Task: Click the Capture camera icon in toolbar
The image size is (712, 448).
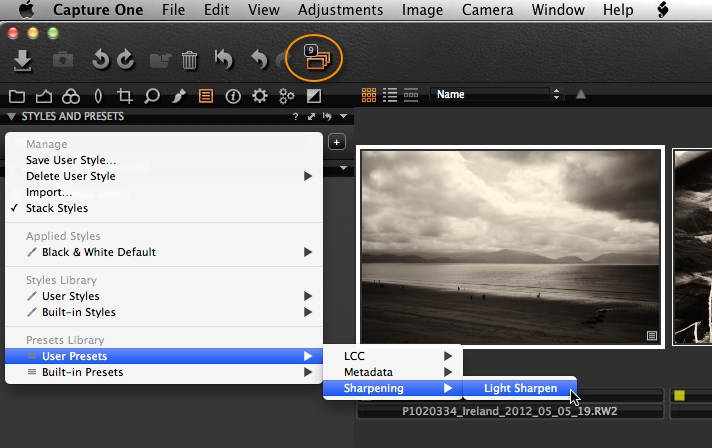Action: pyautogui.click(x=63, y=60)
